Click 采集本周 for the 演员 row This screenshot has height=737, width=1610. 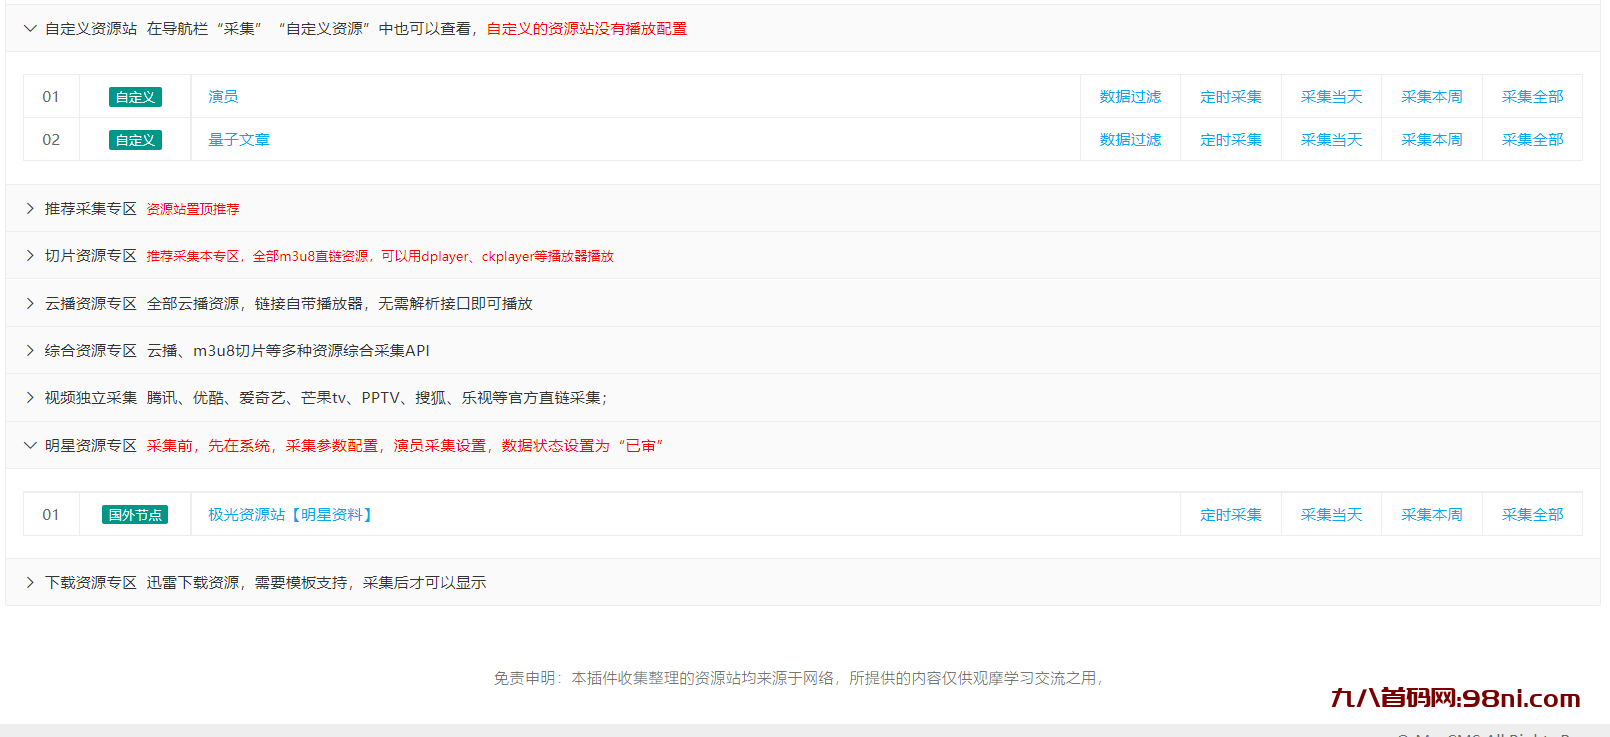[1431, 97]
